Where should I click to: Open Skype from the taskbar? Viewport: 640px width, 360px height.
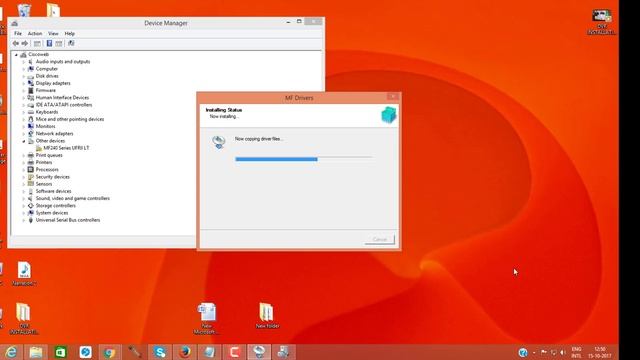click(160, 352)
